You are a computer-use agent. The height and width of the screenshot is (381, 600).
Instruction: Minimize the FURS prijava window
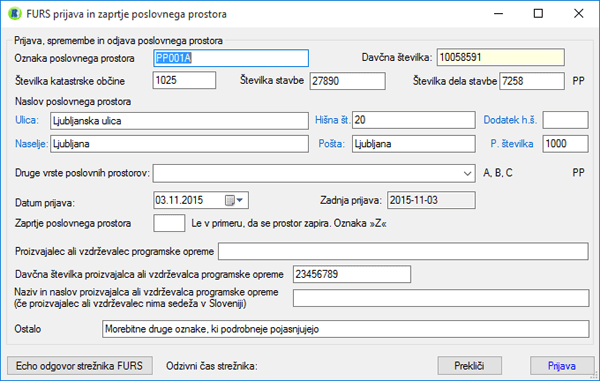498,14
